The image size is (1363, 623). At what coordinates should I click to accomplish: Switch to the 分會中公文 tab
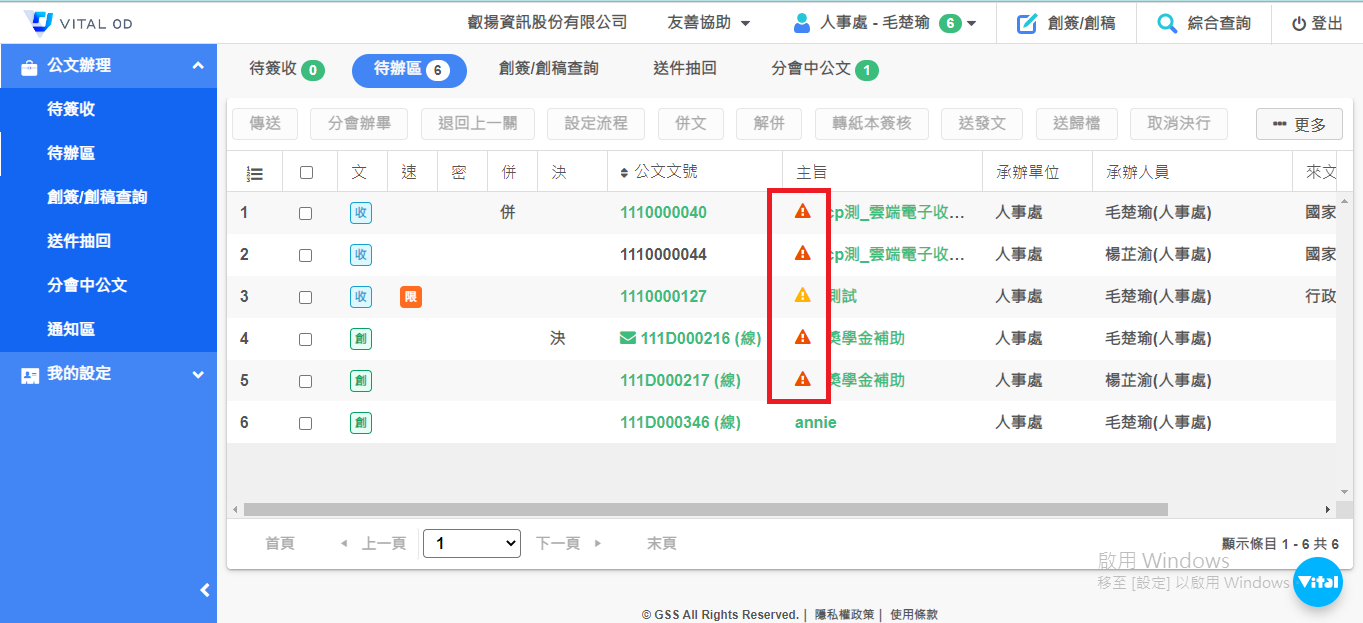[x=823, y=69]
